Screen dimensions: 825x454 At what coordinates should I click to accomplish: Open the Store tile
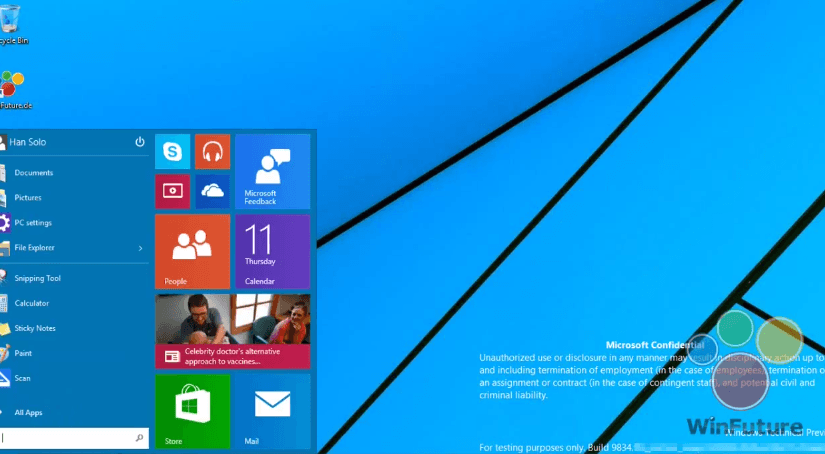click(193, 411)
